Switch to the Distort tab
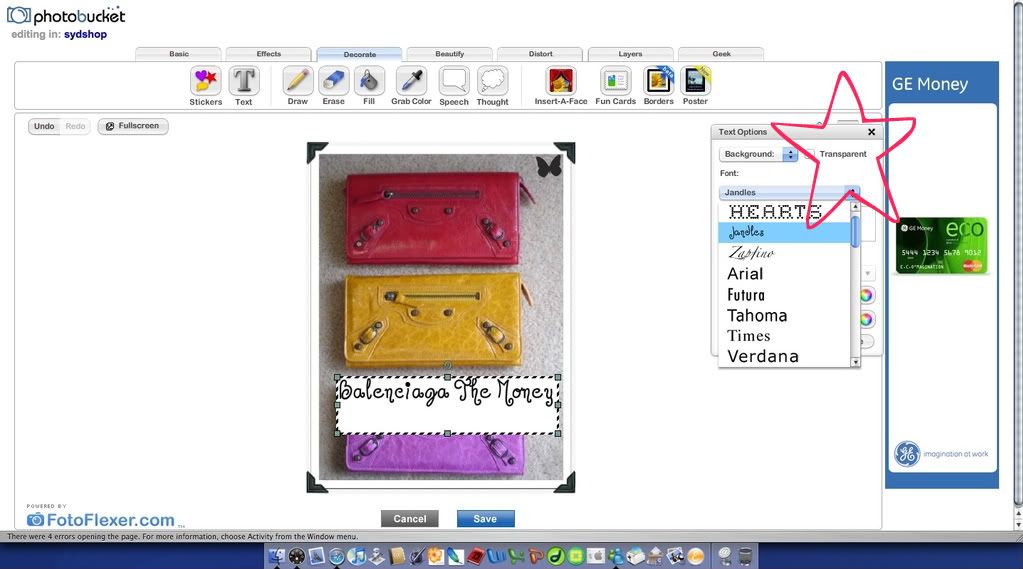 click(x=540, y=54)
